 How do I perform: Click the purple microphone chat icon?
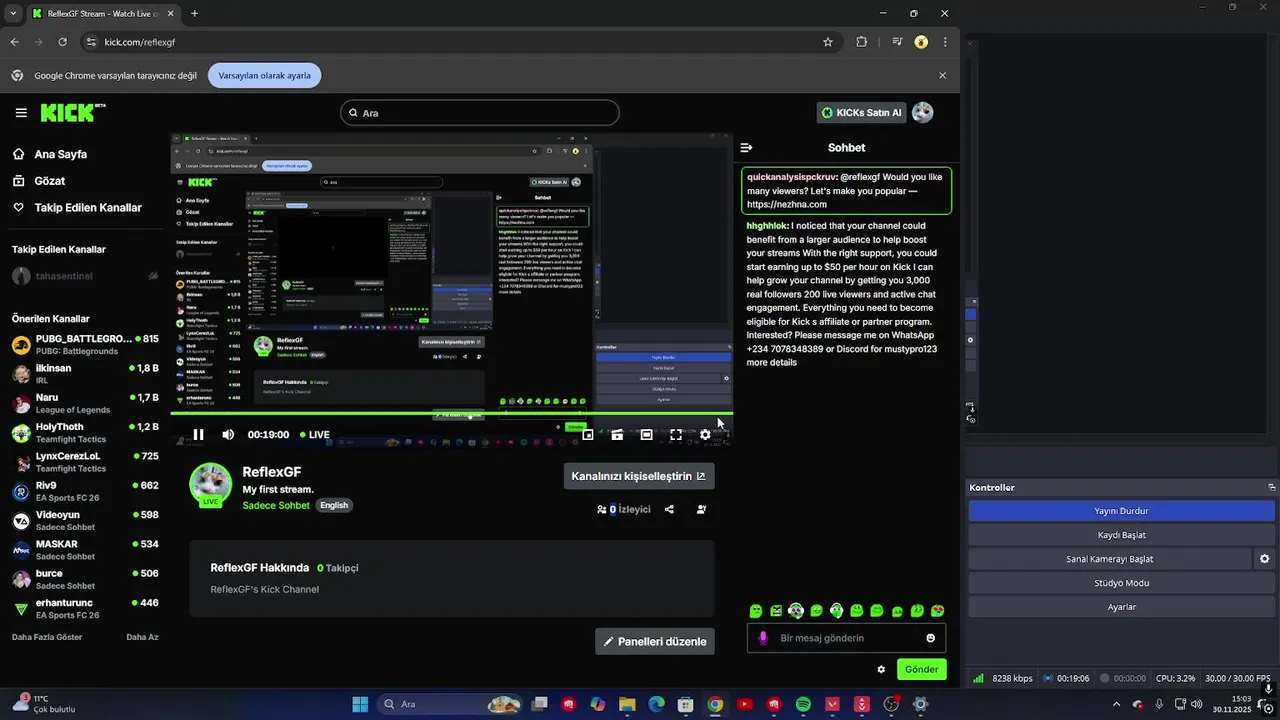coord(763,638)
